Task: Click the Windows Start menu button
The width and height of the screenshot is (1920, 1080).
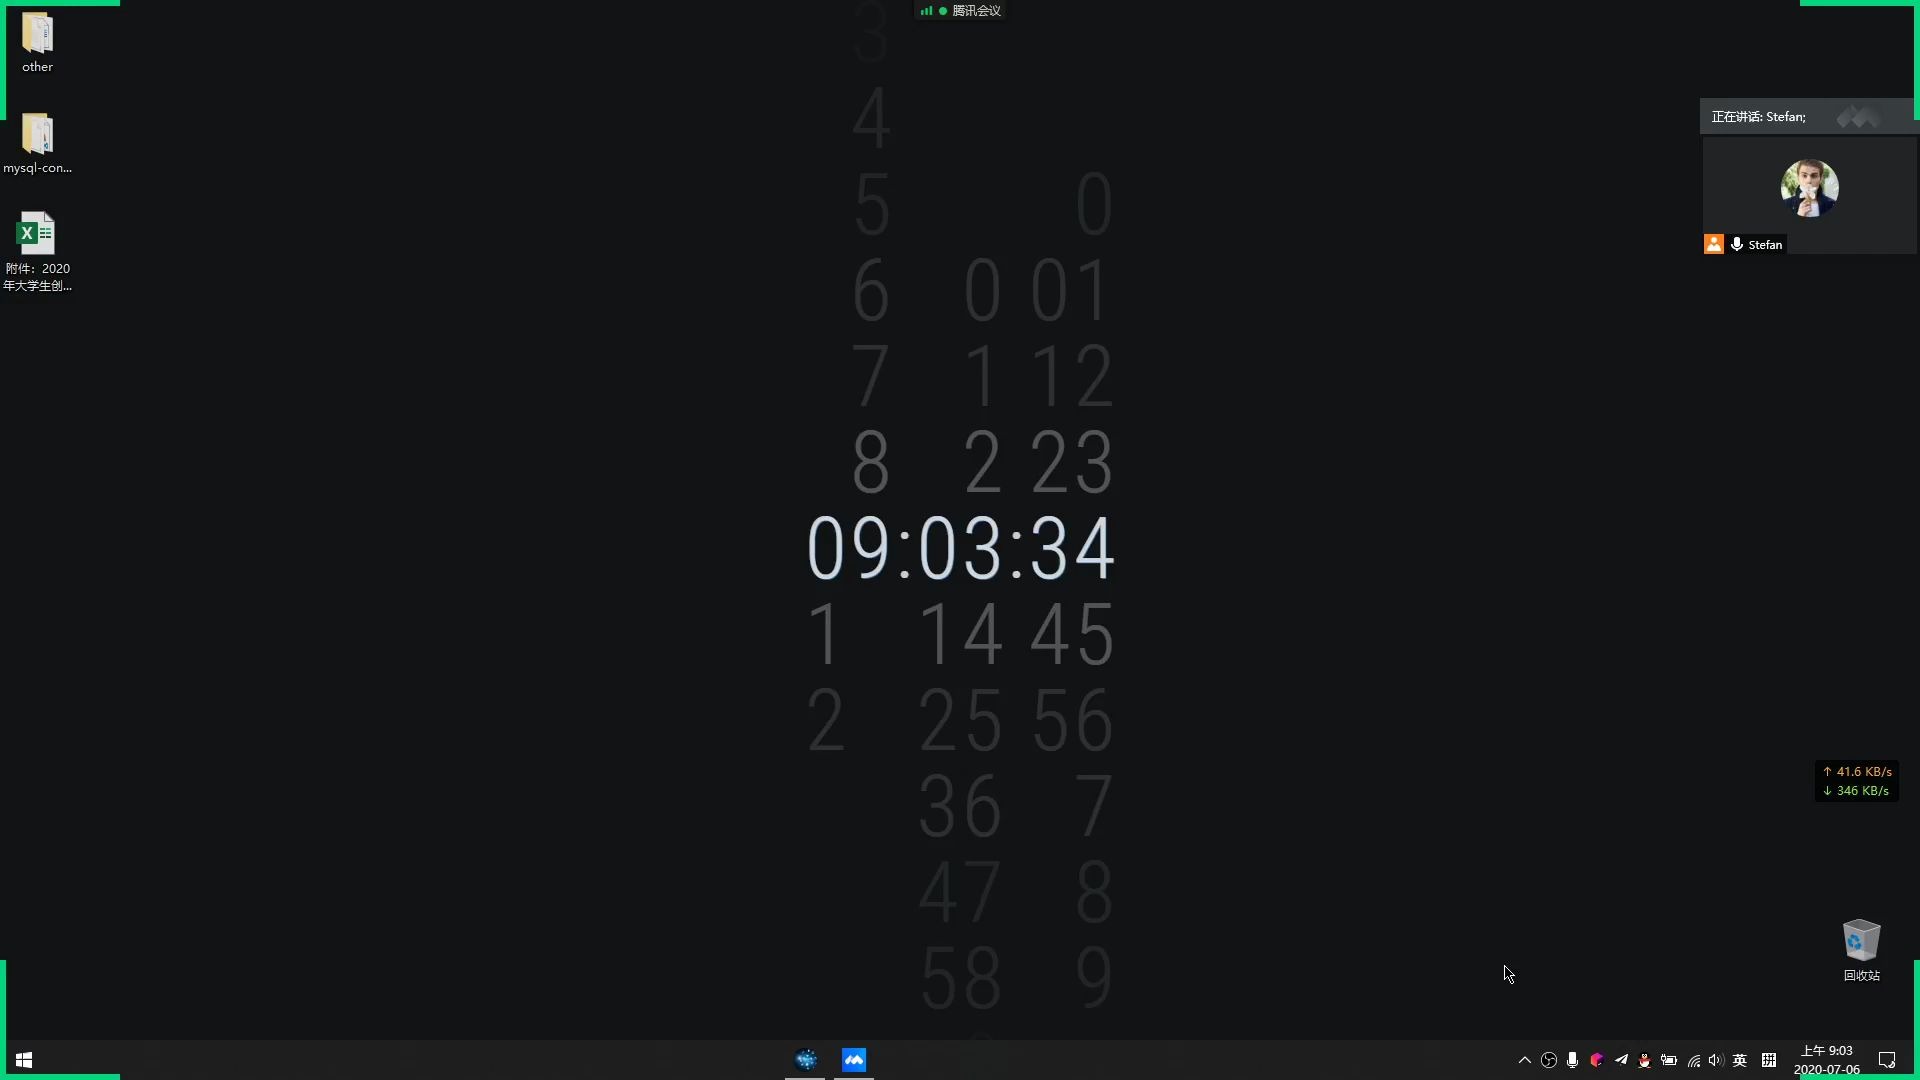Action: pos(22,1059)
